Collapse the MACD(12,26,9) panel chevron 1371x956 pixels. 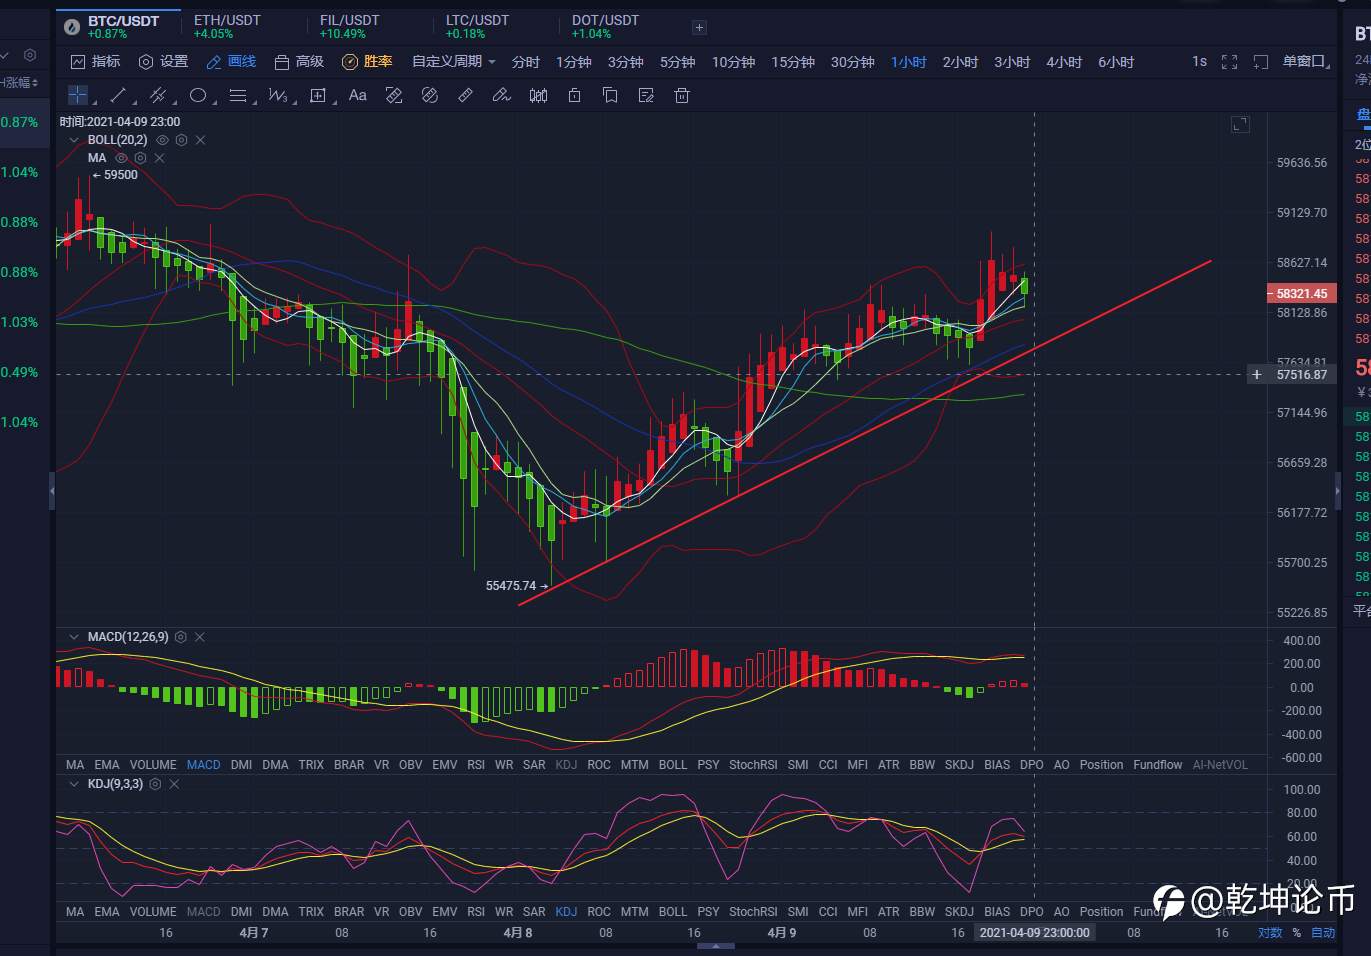coord(74,637)
